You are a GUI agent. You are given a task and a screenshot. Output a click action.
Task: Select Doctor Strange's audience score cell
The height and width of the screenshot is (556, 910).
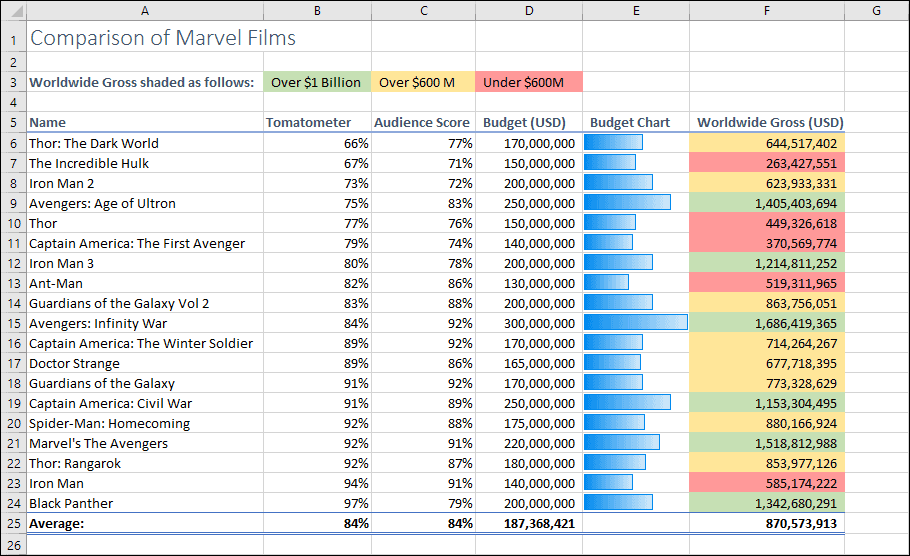click(x=424, y=363)
